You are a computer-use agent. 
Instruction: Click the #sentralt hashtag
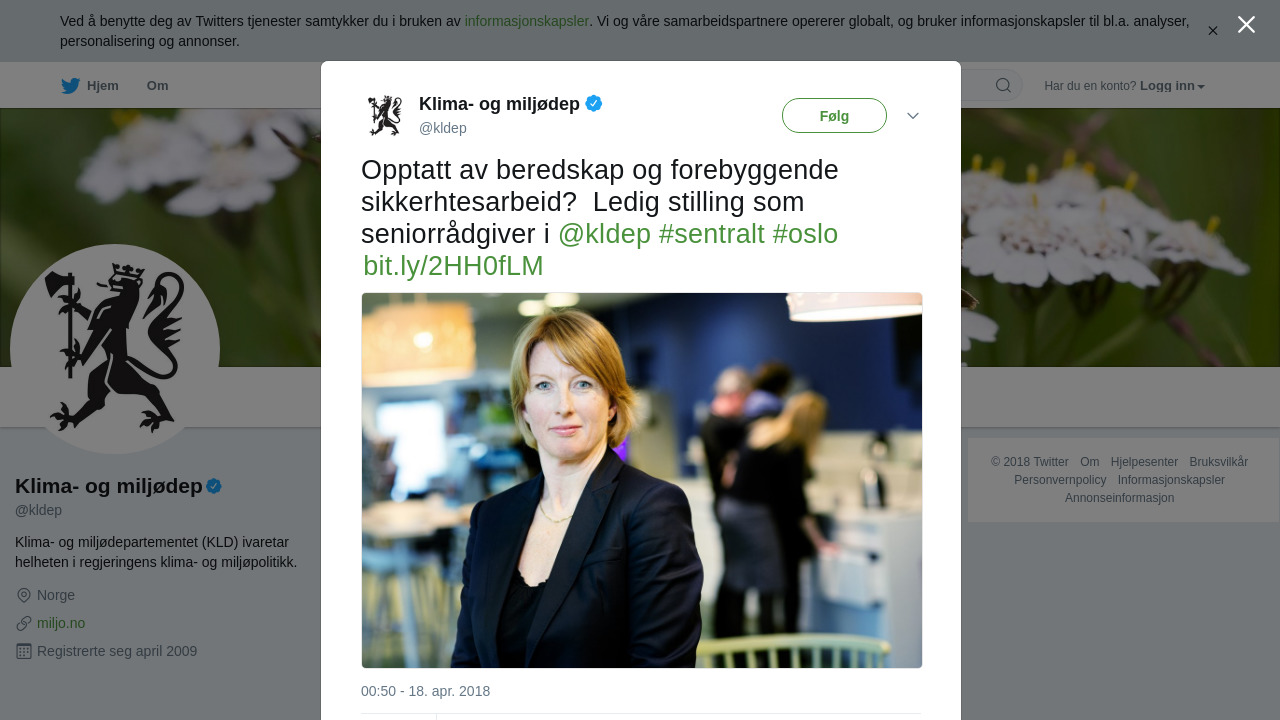tap(711, 234)
